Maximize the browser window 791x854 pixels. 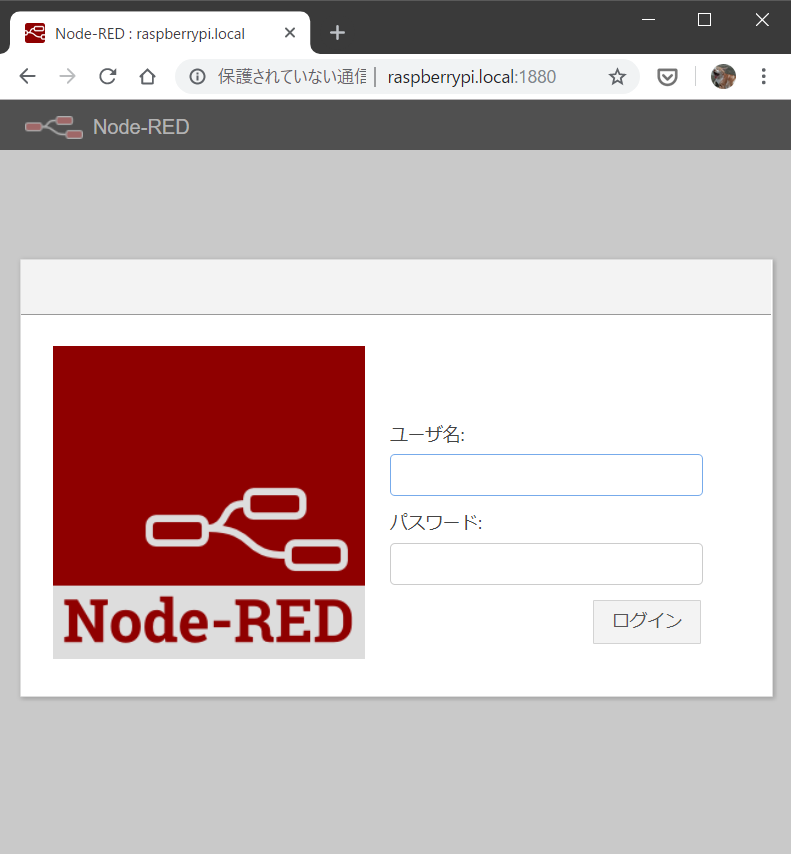point(704,20)
